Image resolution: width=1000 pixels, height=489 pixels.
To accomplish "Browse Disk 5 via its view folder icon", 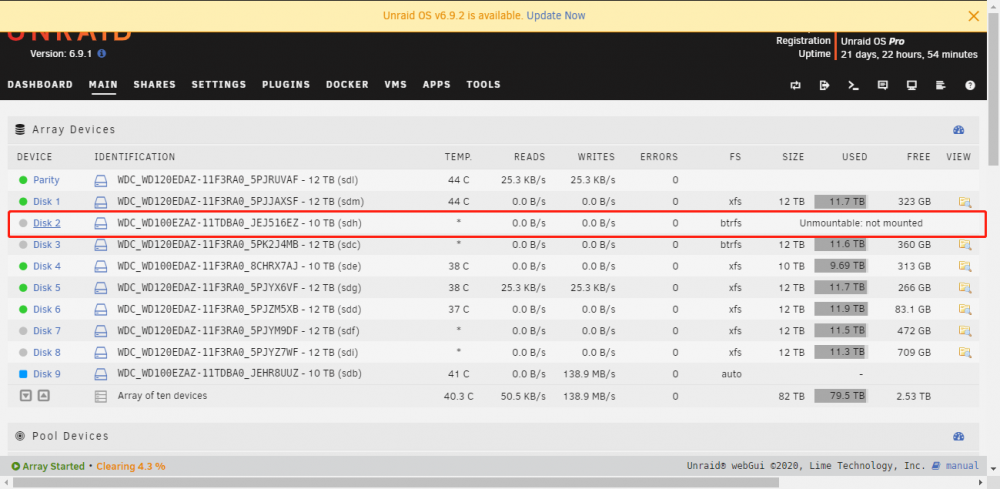I will pyautogui.click(x=965, y=288).
